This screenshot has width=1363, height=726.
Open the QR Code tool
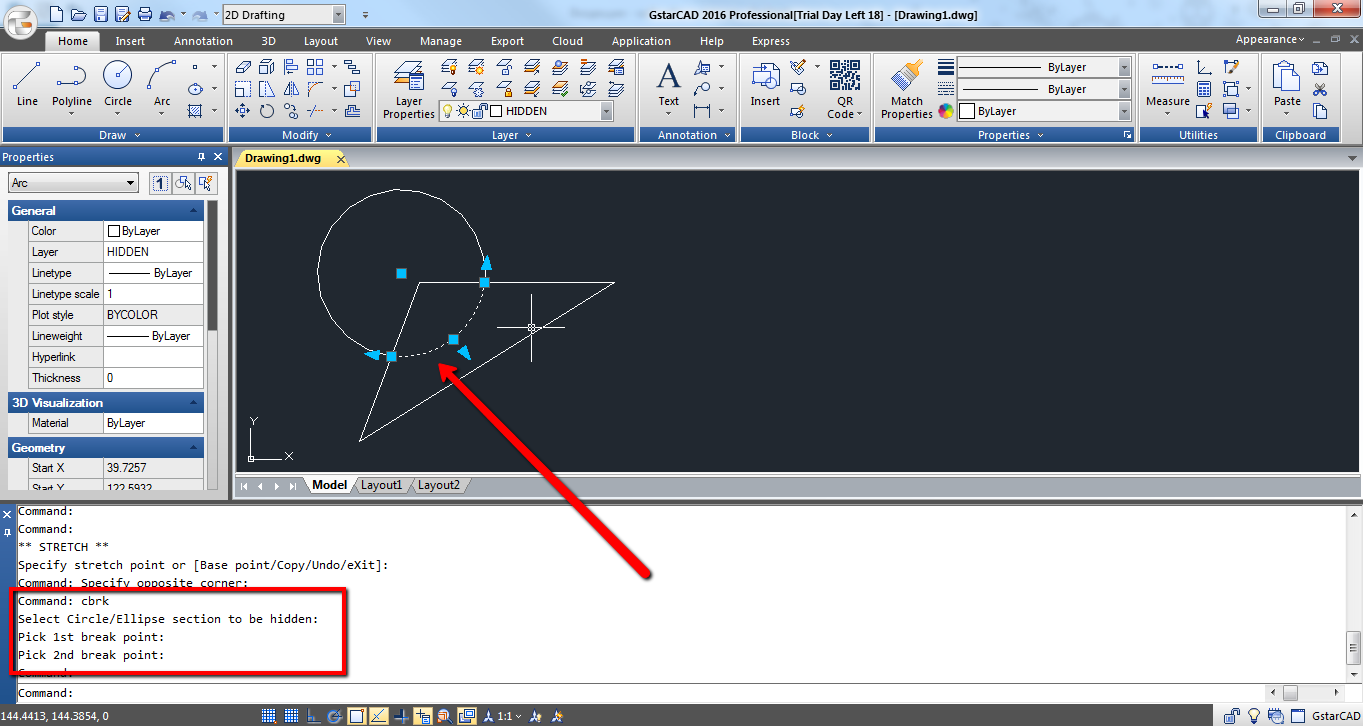845,89
